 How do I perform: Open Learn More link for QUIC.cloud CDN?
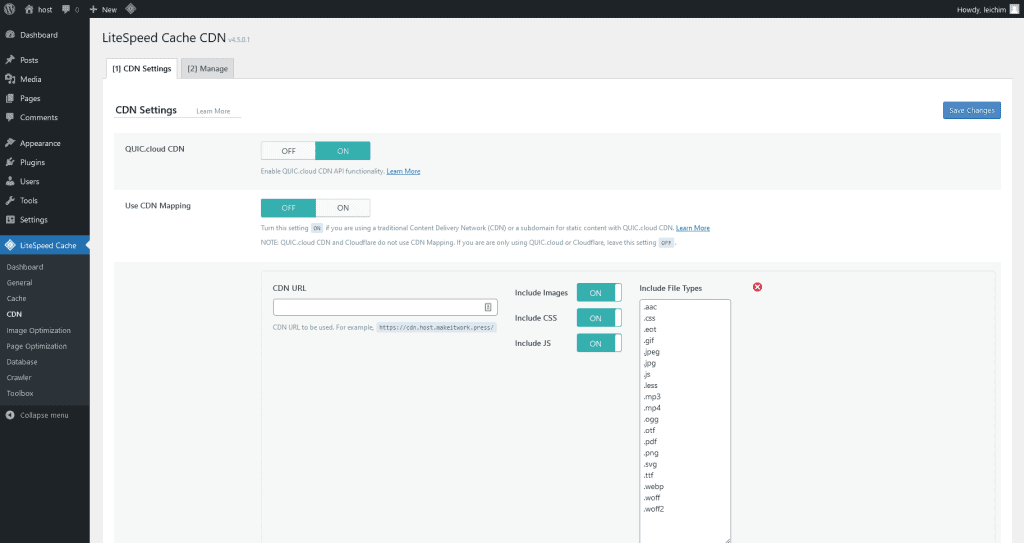404,171
